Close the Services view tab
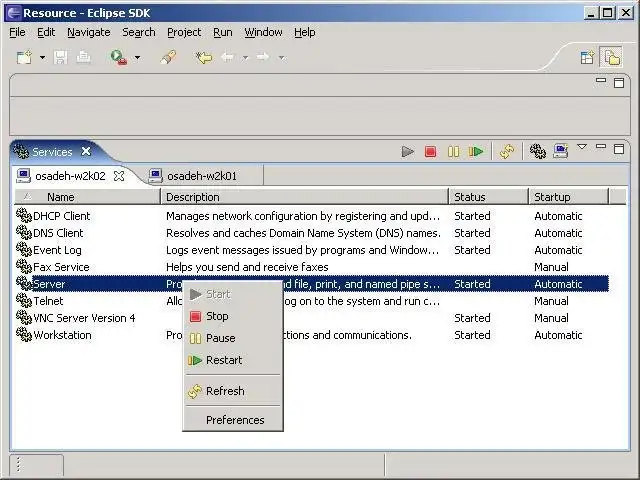 click(x=86, y=151)
